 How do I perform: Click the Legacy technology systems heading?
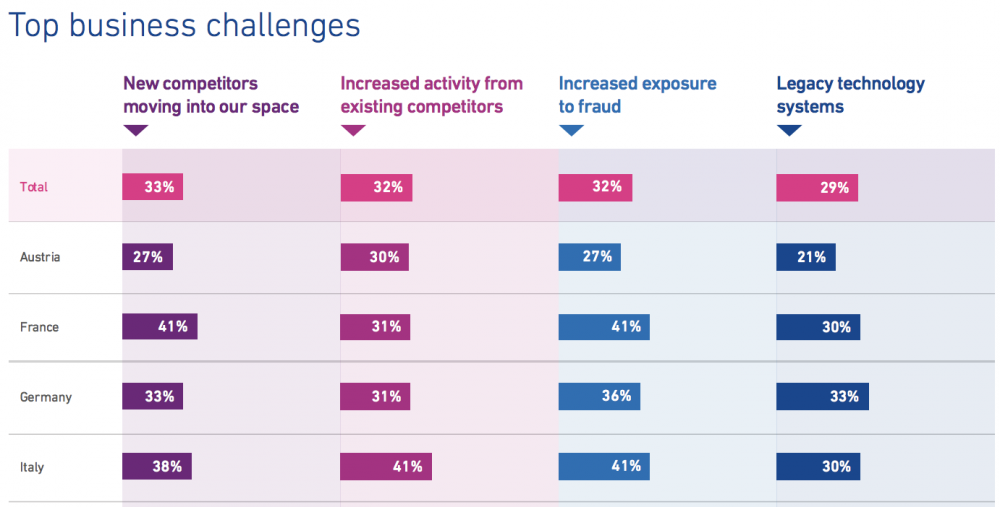click(851, 95)
